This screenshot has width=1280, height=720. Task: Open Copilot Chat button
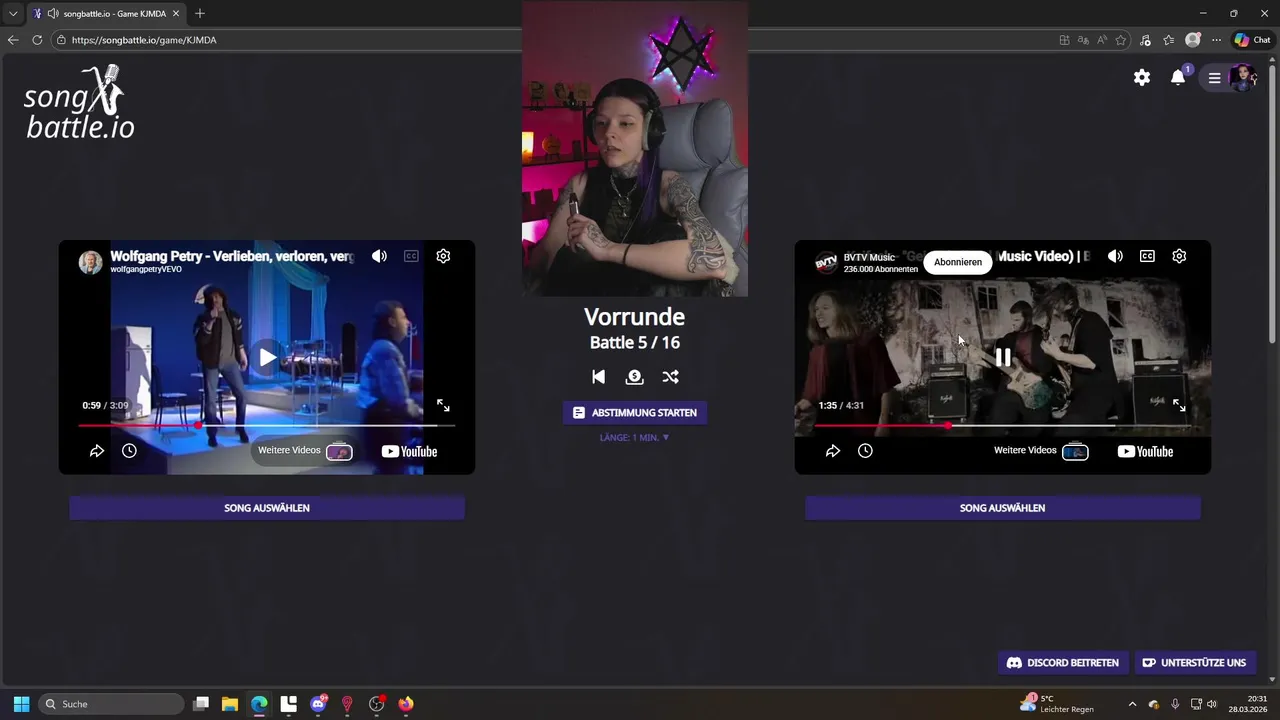[x=1252, y=40]
